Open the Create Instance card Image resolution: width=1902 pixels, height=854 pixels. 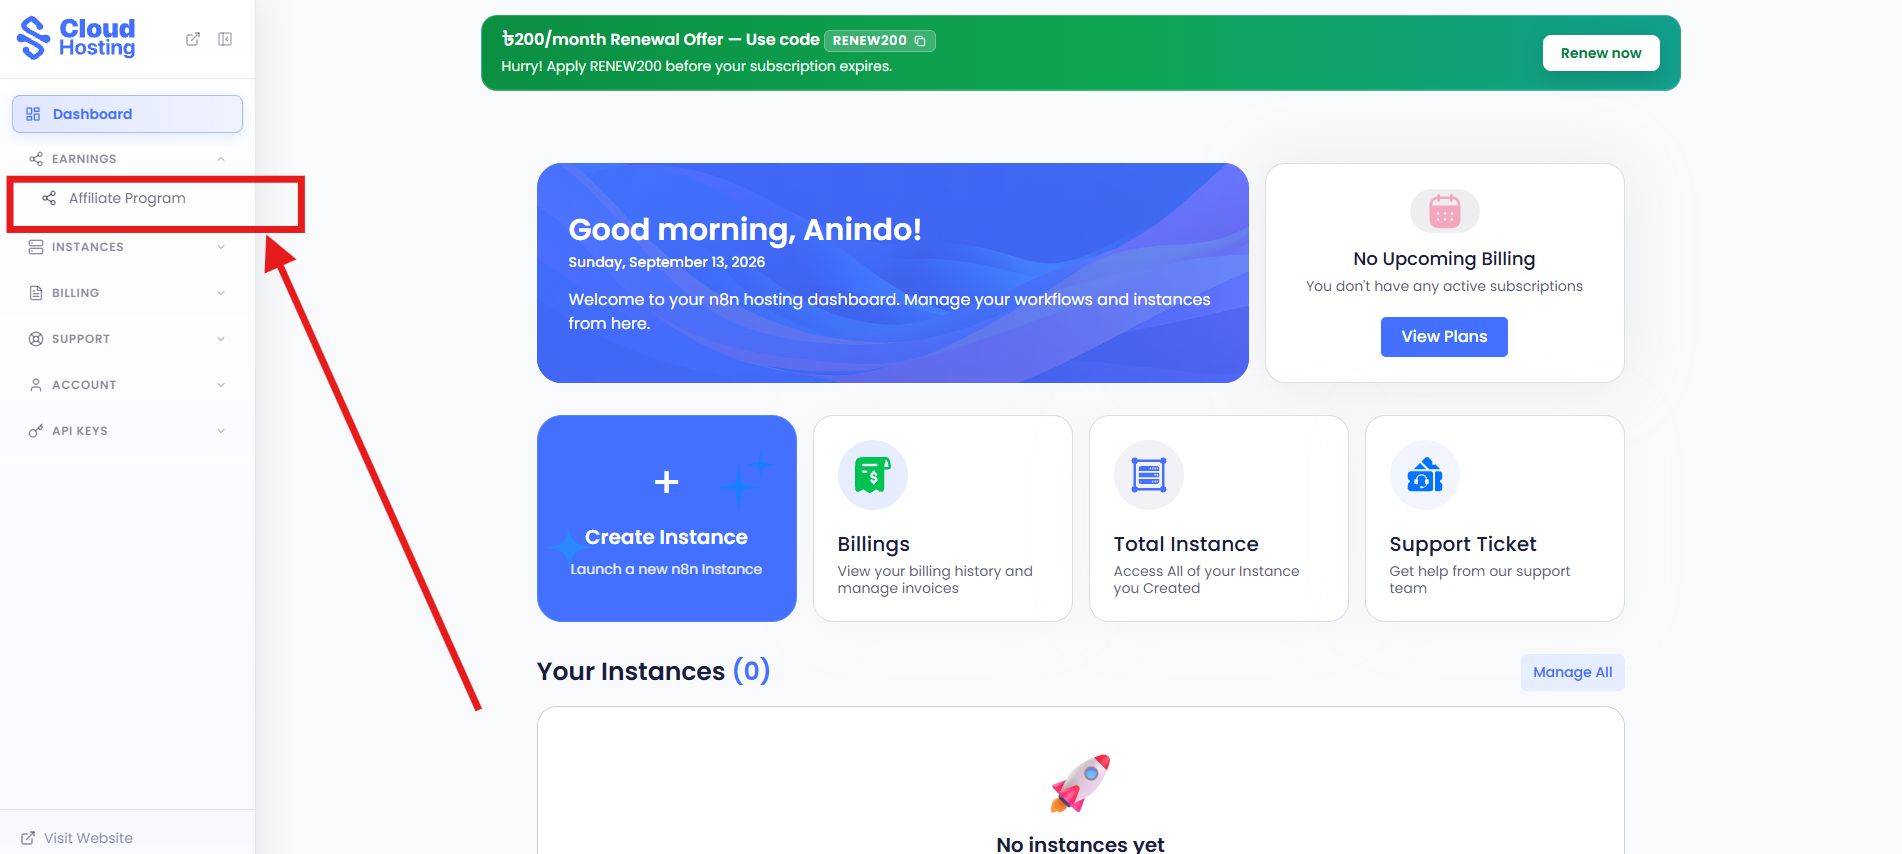667,518
